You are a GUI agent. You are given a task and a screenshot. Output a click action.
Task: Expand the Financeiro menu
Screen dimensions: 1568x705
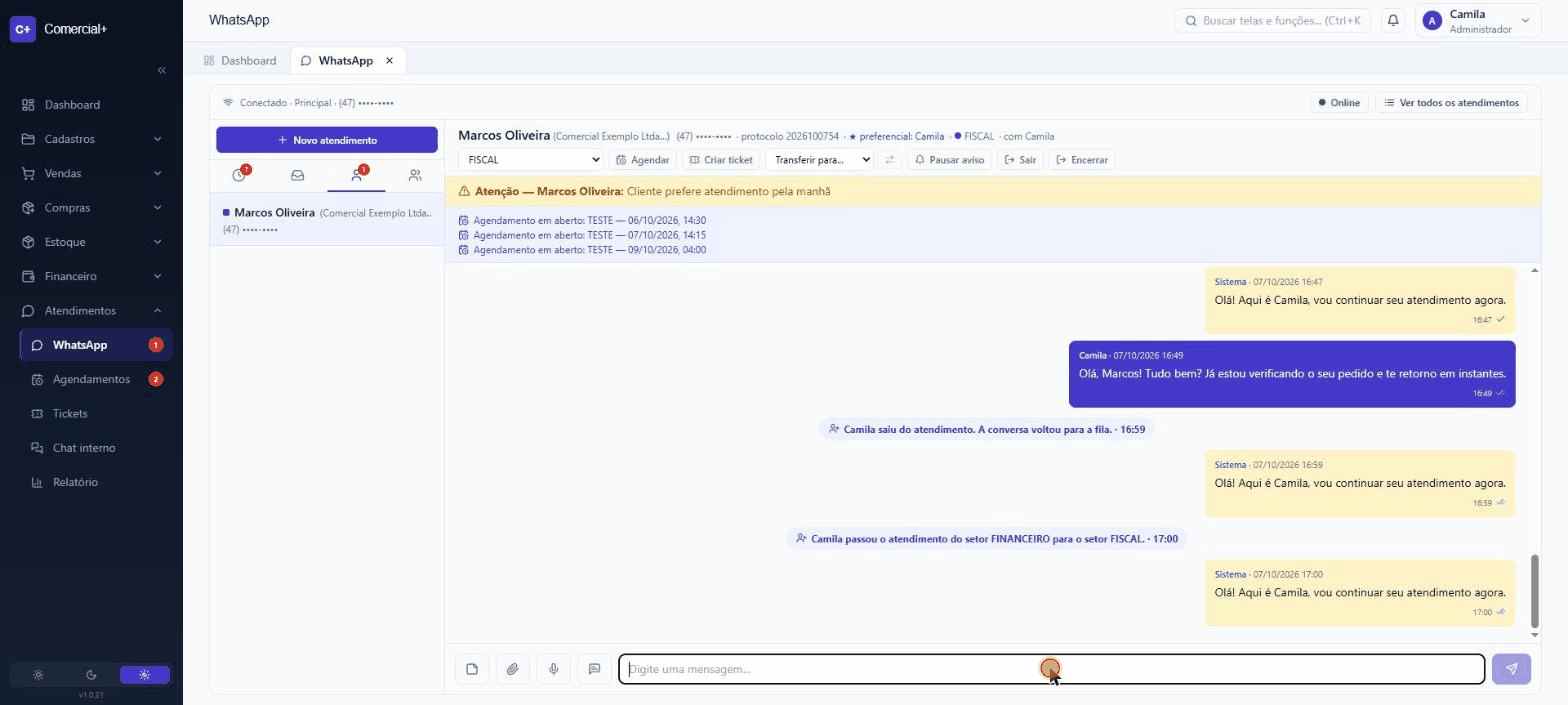[95, 276]
